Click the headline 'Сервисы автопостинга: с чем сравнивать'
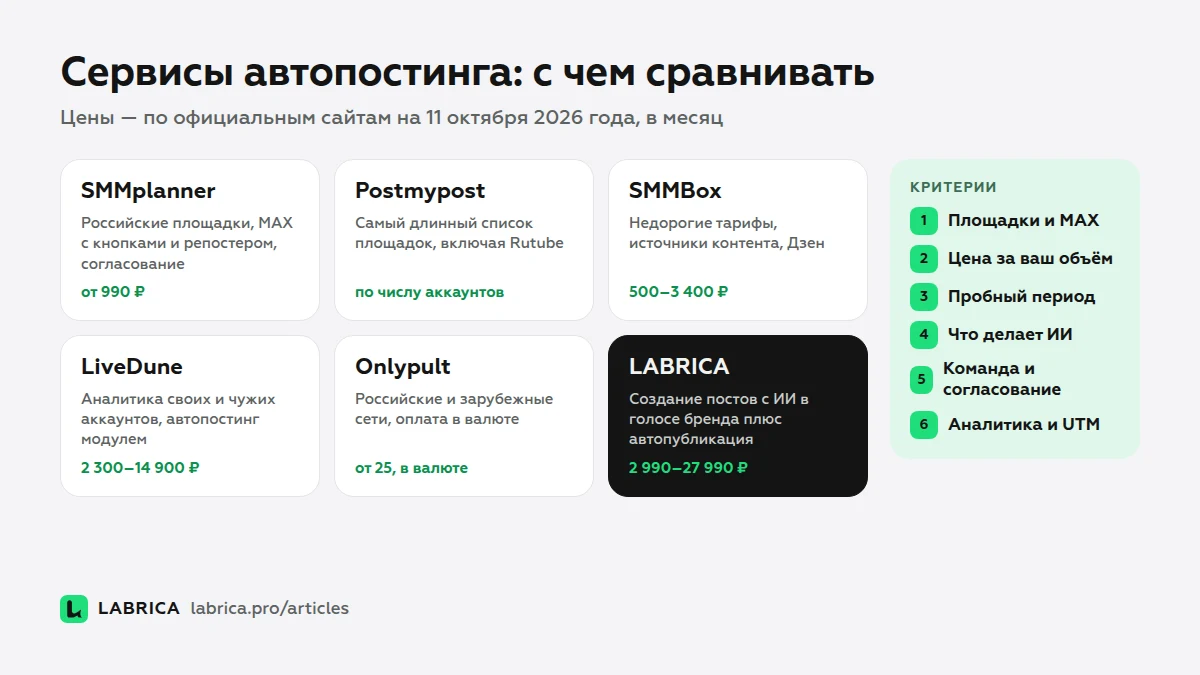Screen dimensions: 1200x675 (467, 73)
